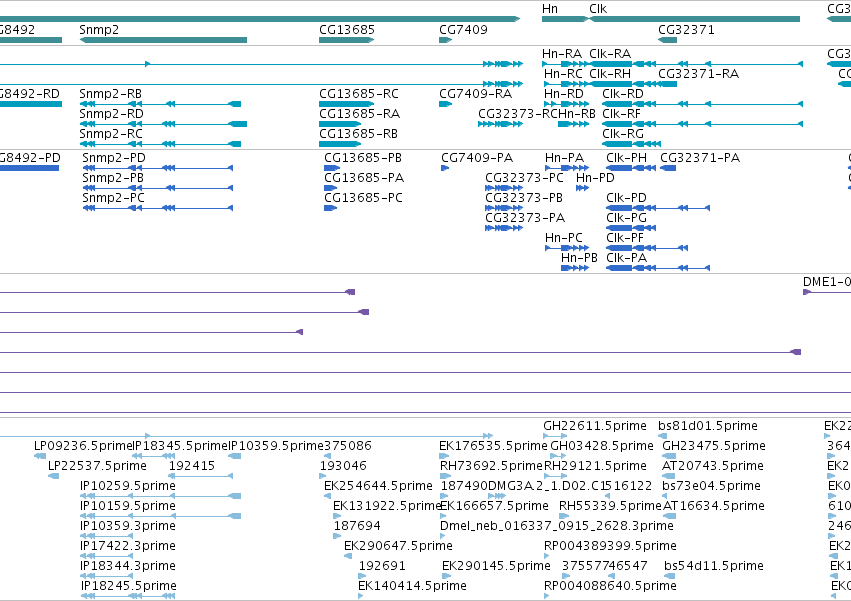Image resolution: width=851 pixels, height=601 pixels.
Task: Click the Hn-RA transcript label
Action: click(x=562, y=54)
